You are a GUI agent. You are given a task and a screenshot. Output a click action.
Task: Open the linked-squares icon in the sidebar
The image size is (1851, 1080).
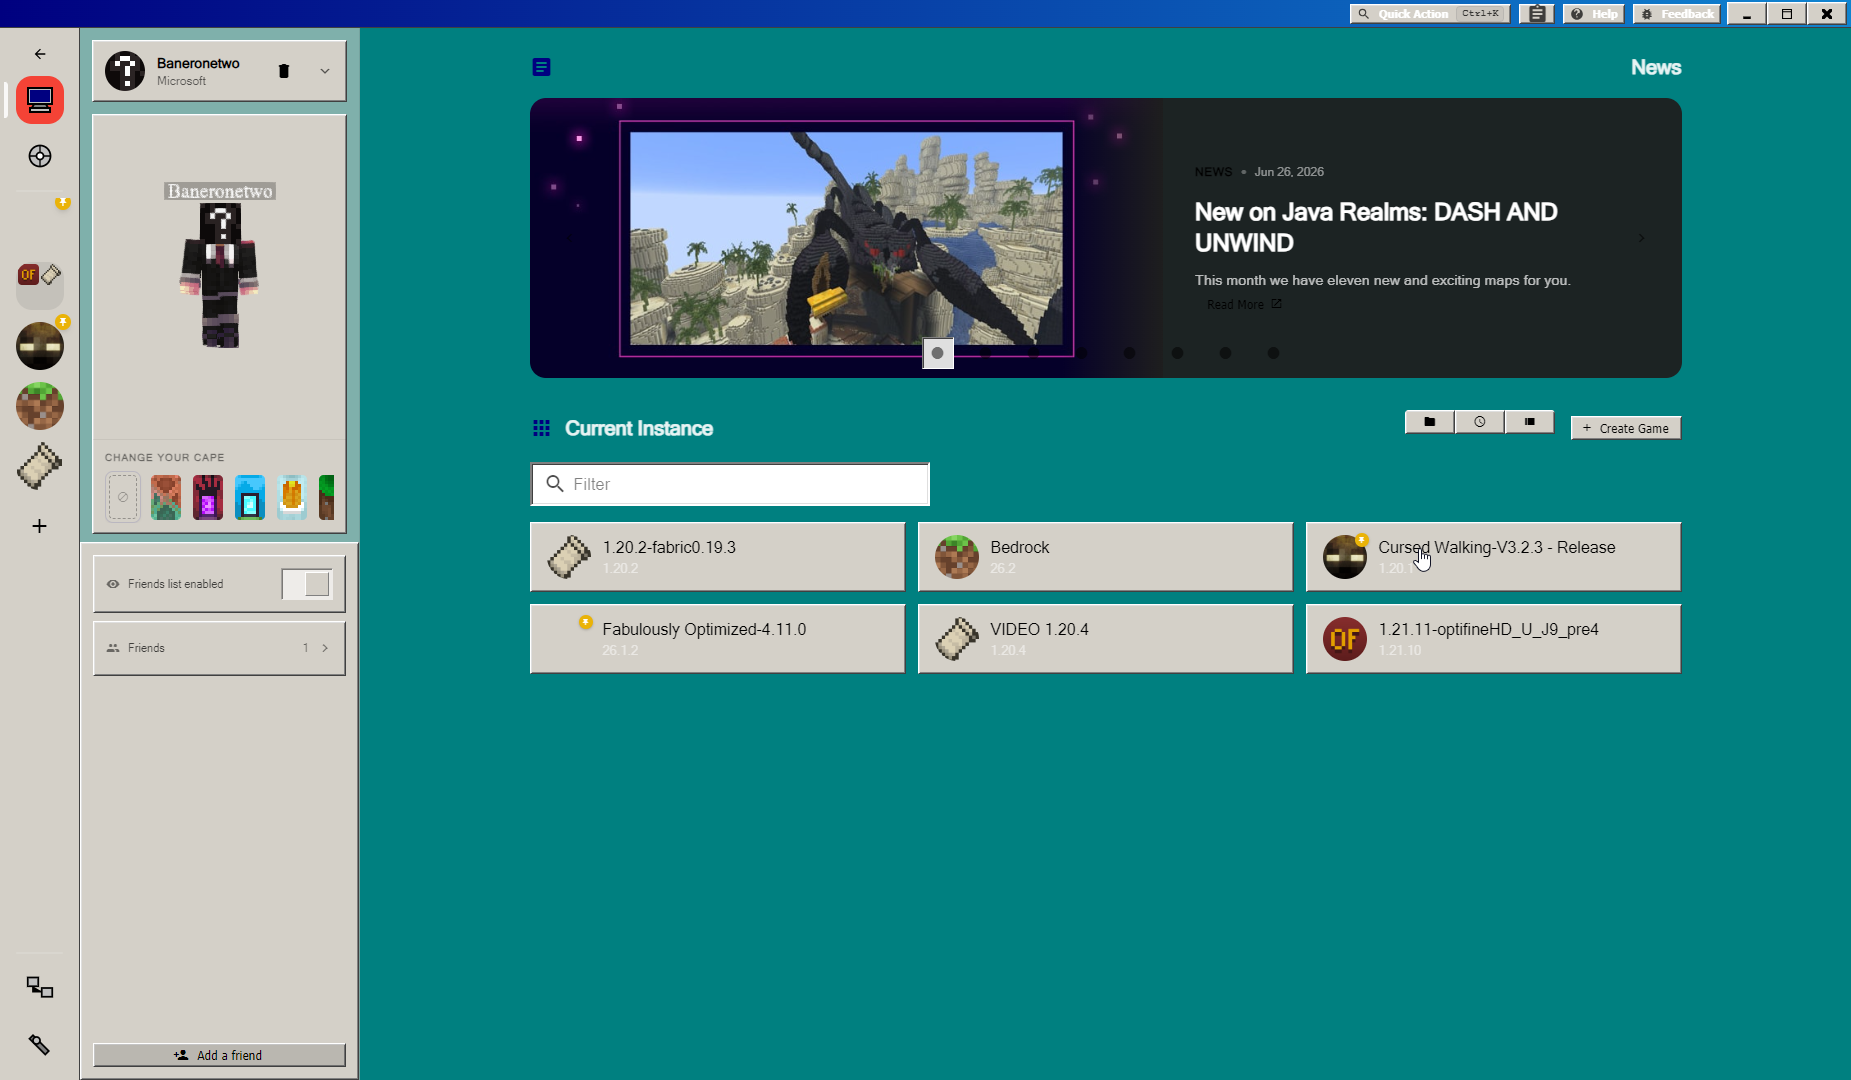click(x=40, y=987)
